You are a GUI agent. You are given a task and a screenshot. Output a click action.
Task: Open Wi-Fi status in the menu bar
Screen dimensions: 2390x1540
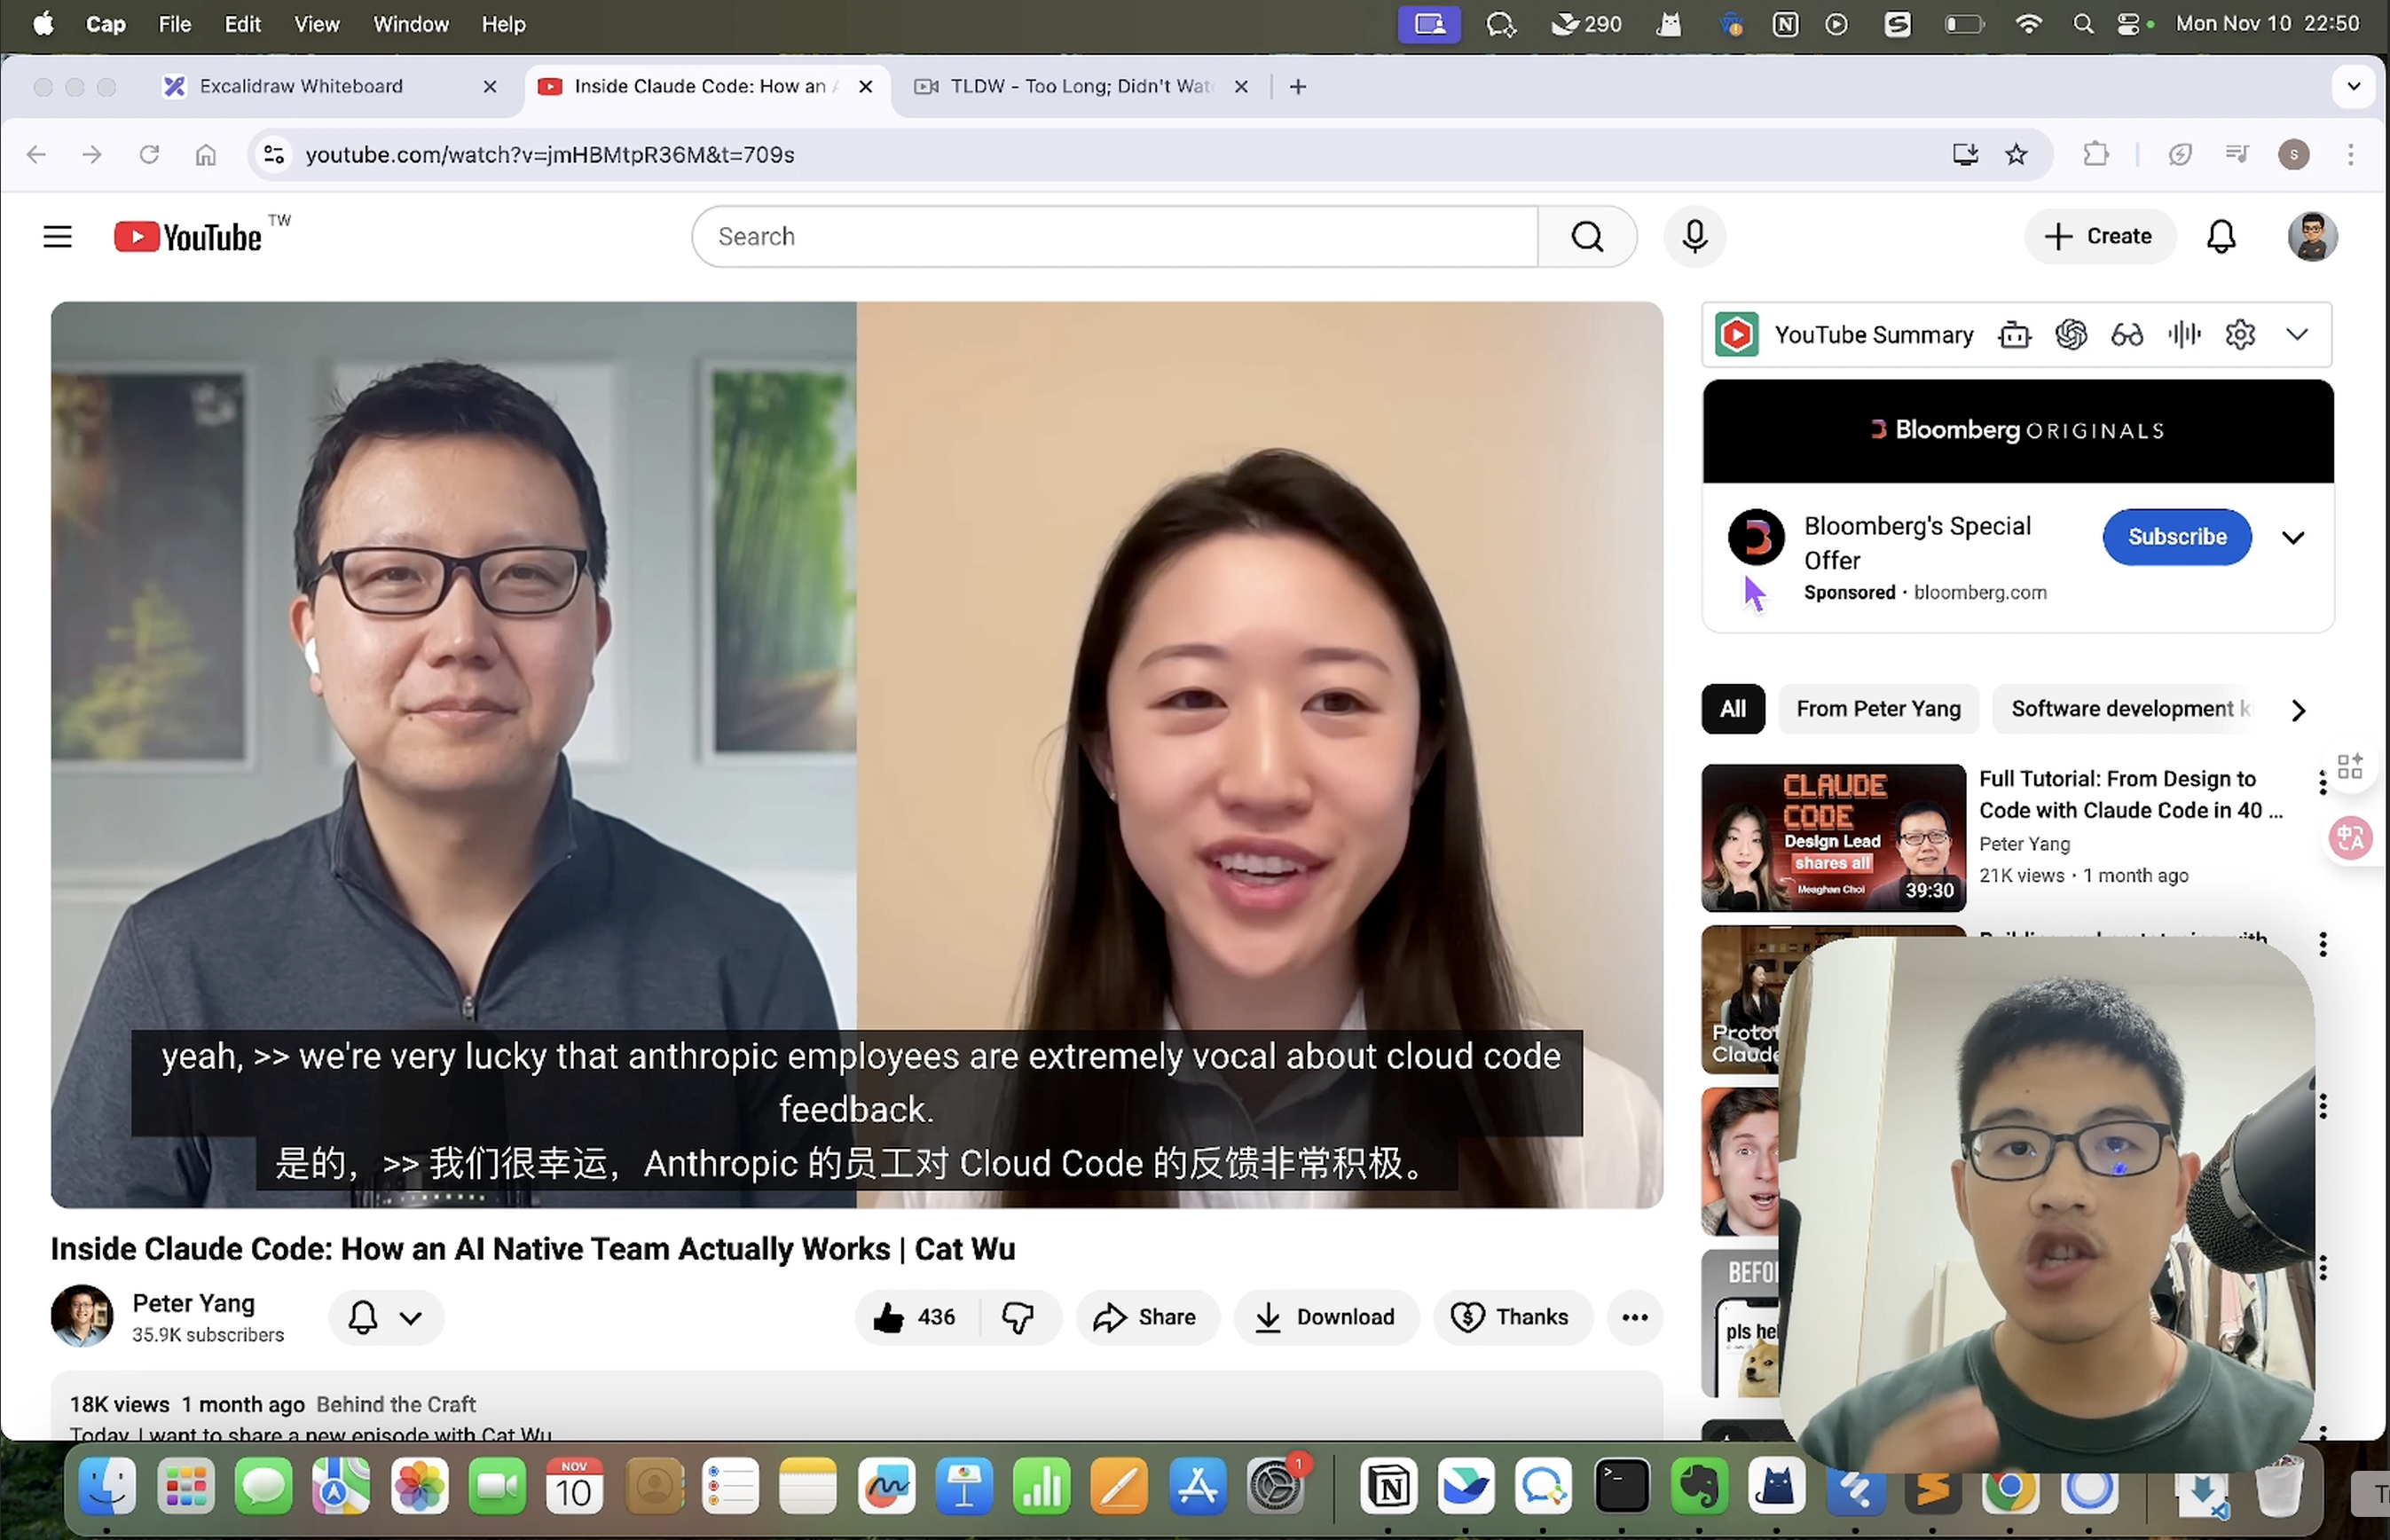click(2028, 24)
